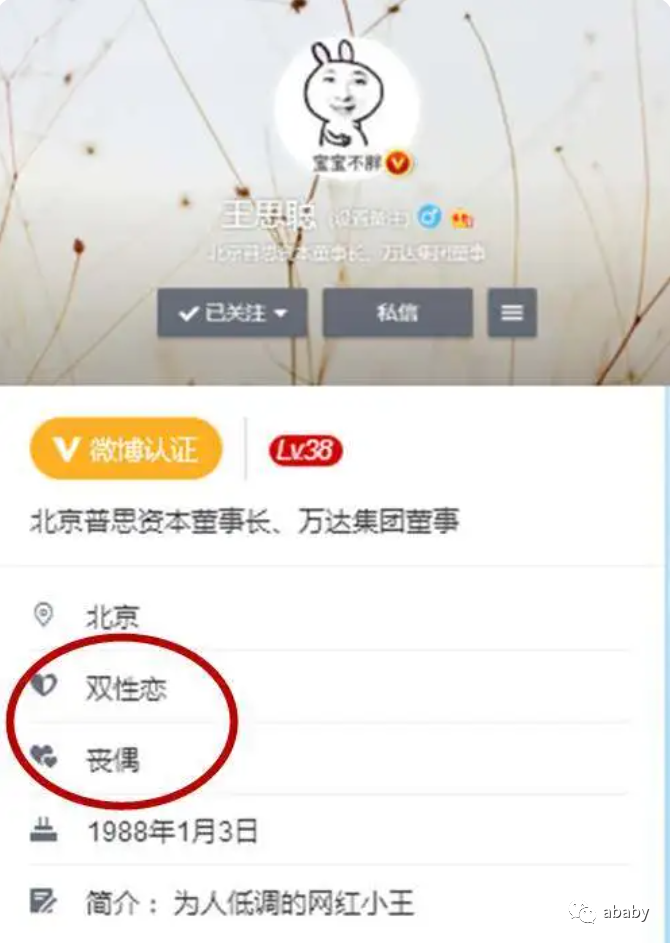Click the heart icon beside 双性恋
The width and height of the screenshot is (670, 943).
44,685
